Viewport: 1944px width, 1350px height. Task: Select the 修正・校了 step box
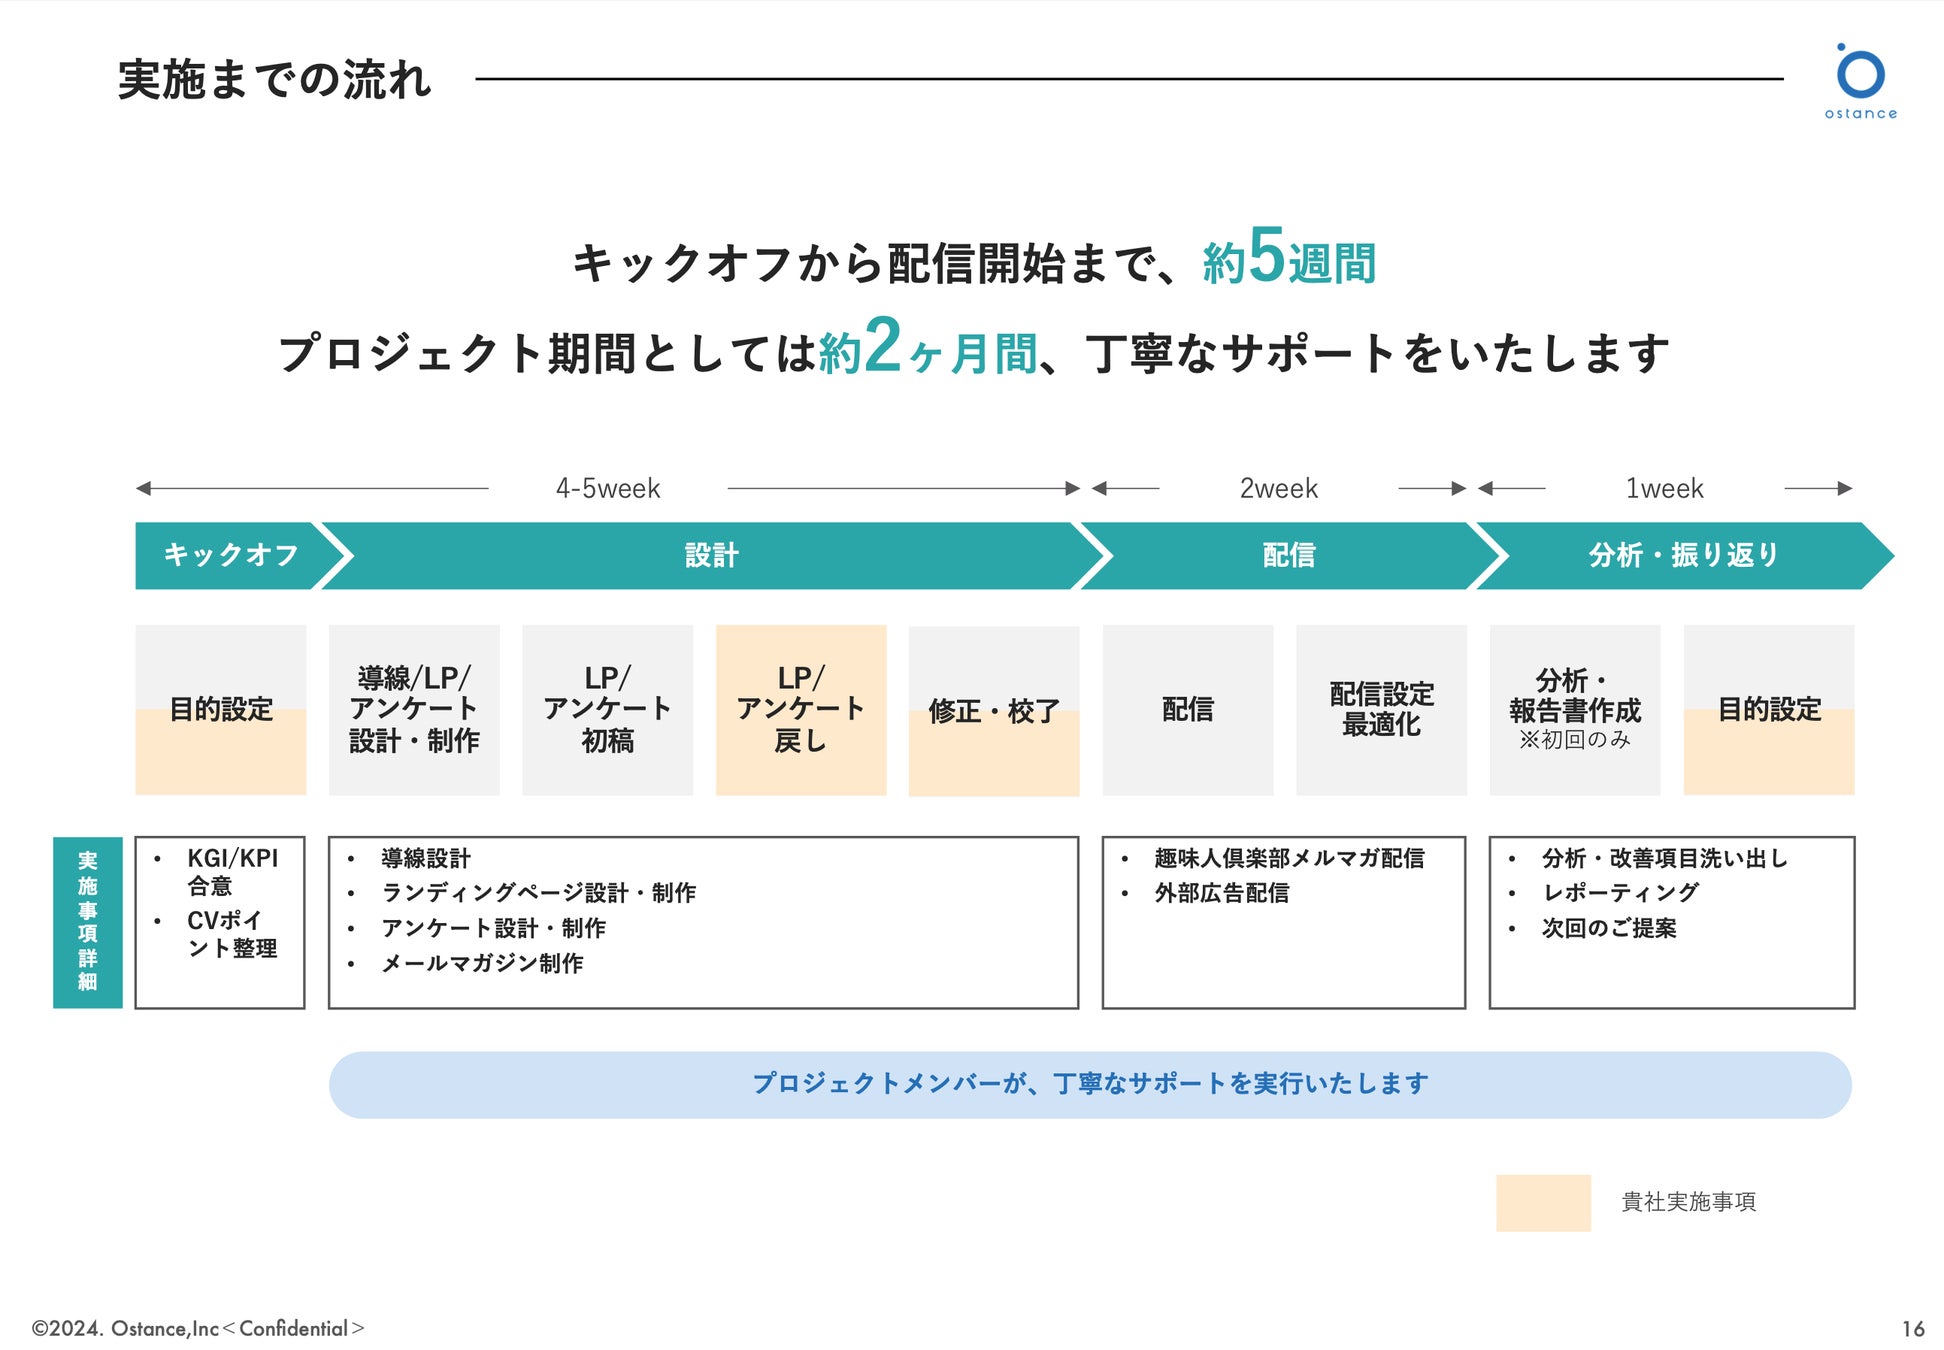(994, 711)
